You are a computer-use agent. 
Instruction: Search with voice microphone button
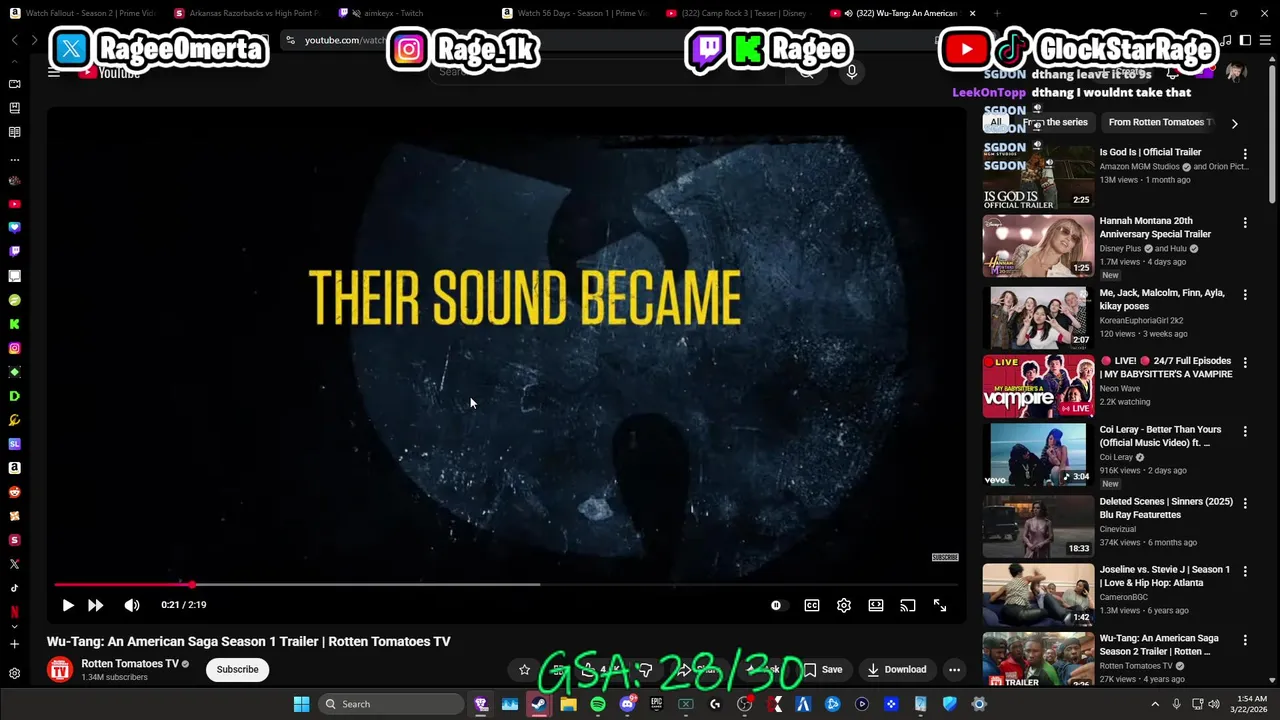852,71
